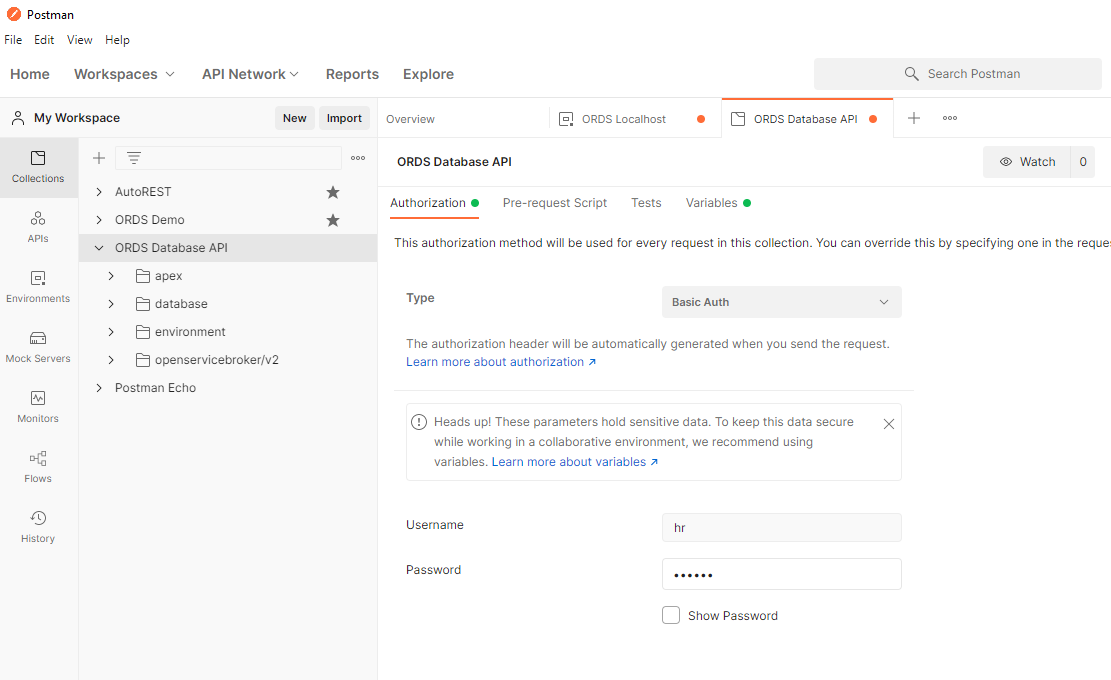Image resolution: width=1111 pixels, height=680 pixels.
Task: Click the info icon in the Heads up notice
Action: click(x=419, y=422)
